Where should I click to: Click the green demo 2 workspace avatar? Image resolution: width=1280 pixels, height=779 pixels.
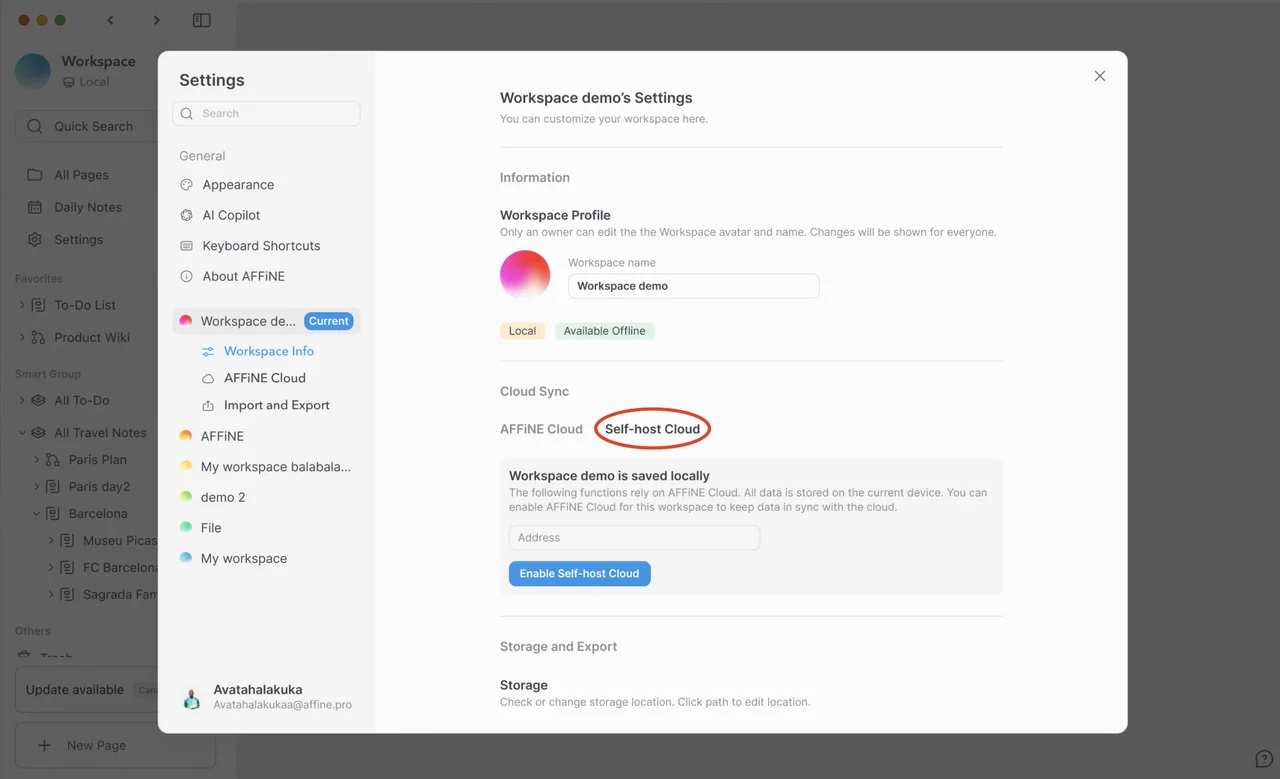185,497
